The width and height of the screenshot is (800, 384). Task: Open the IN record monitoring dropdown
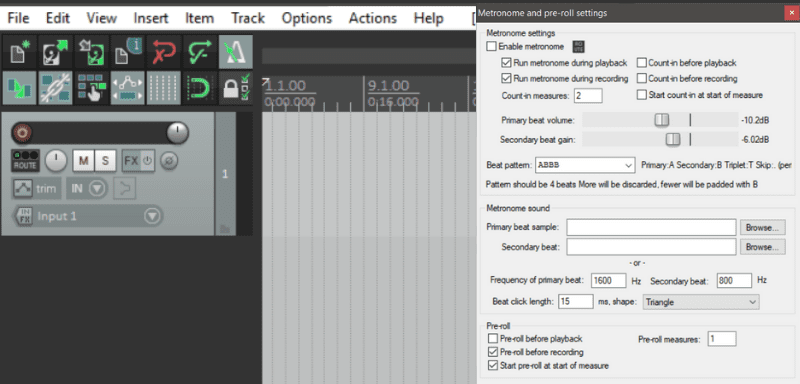click(x=86, y=189)
